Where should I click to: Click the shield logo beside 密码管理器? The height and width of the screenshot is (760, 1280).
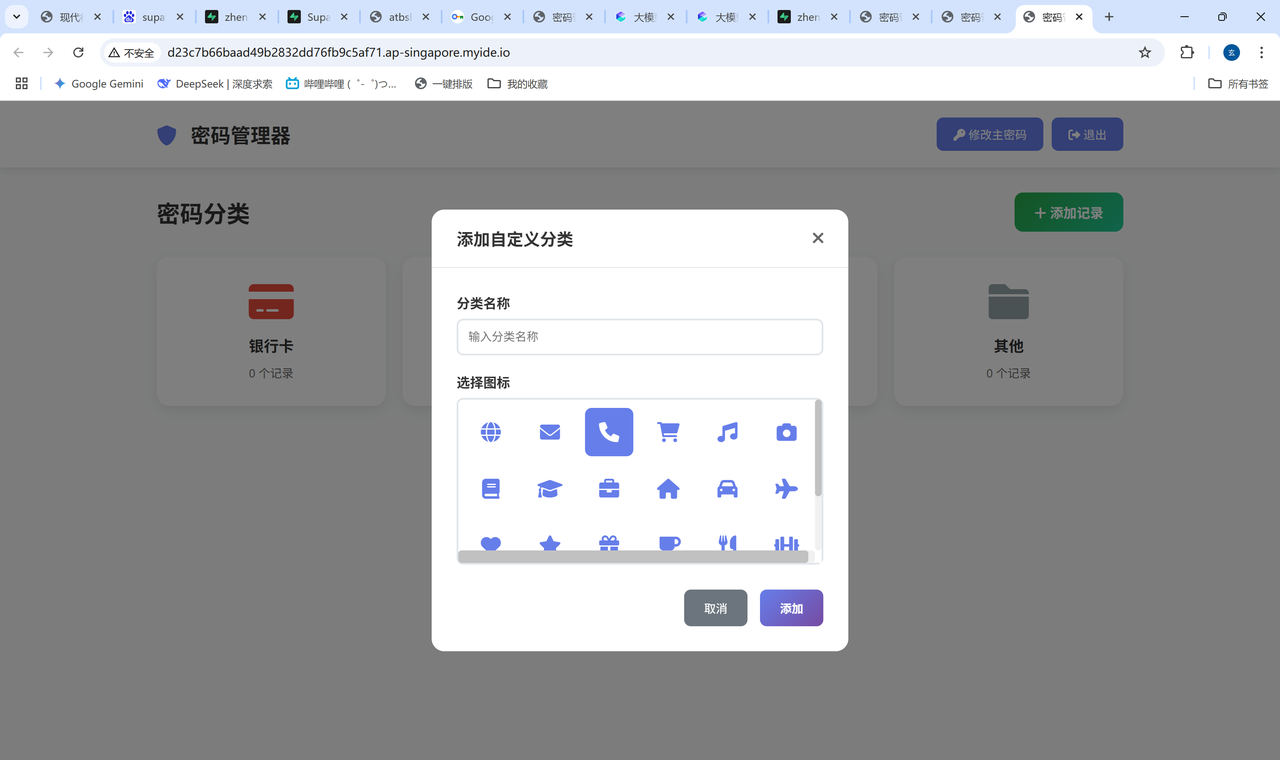167,135
